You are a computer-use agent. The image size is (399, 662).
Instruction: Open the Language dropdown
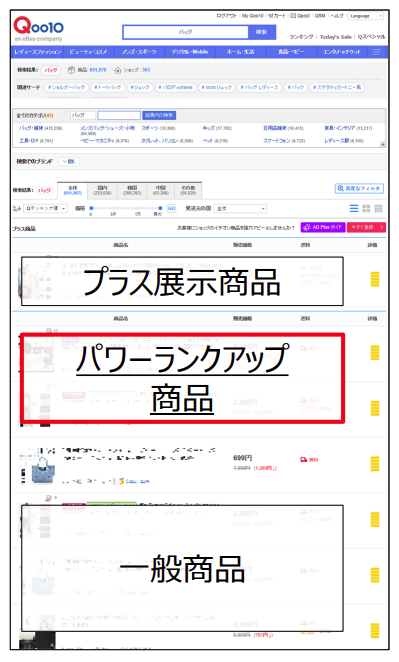click(366, 16)
